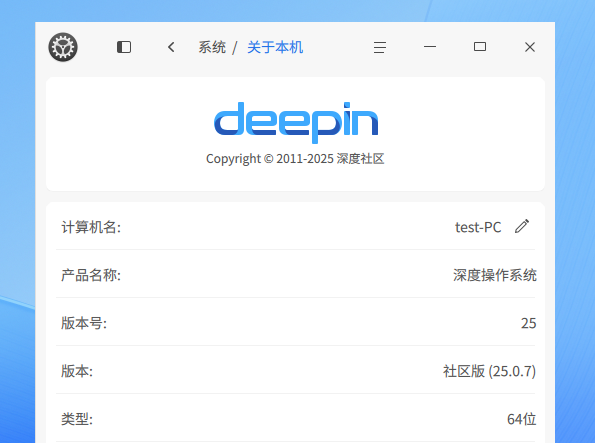Click the 版本号 label
Image resolution: width=595 pixels, height=443 pixels.
pos(84,323)
